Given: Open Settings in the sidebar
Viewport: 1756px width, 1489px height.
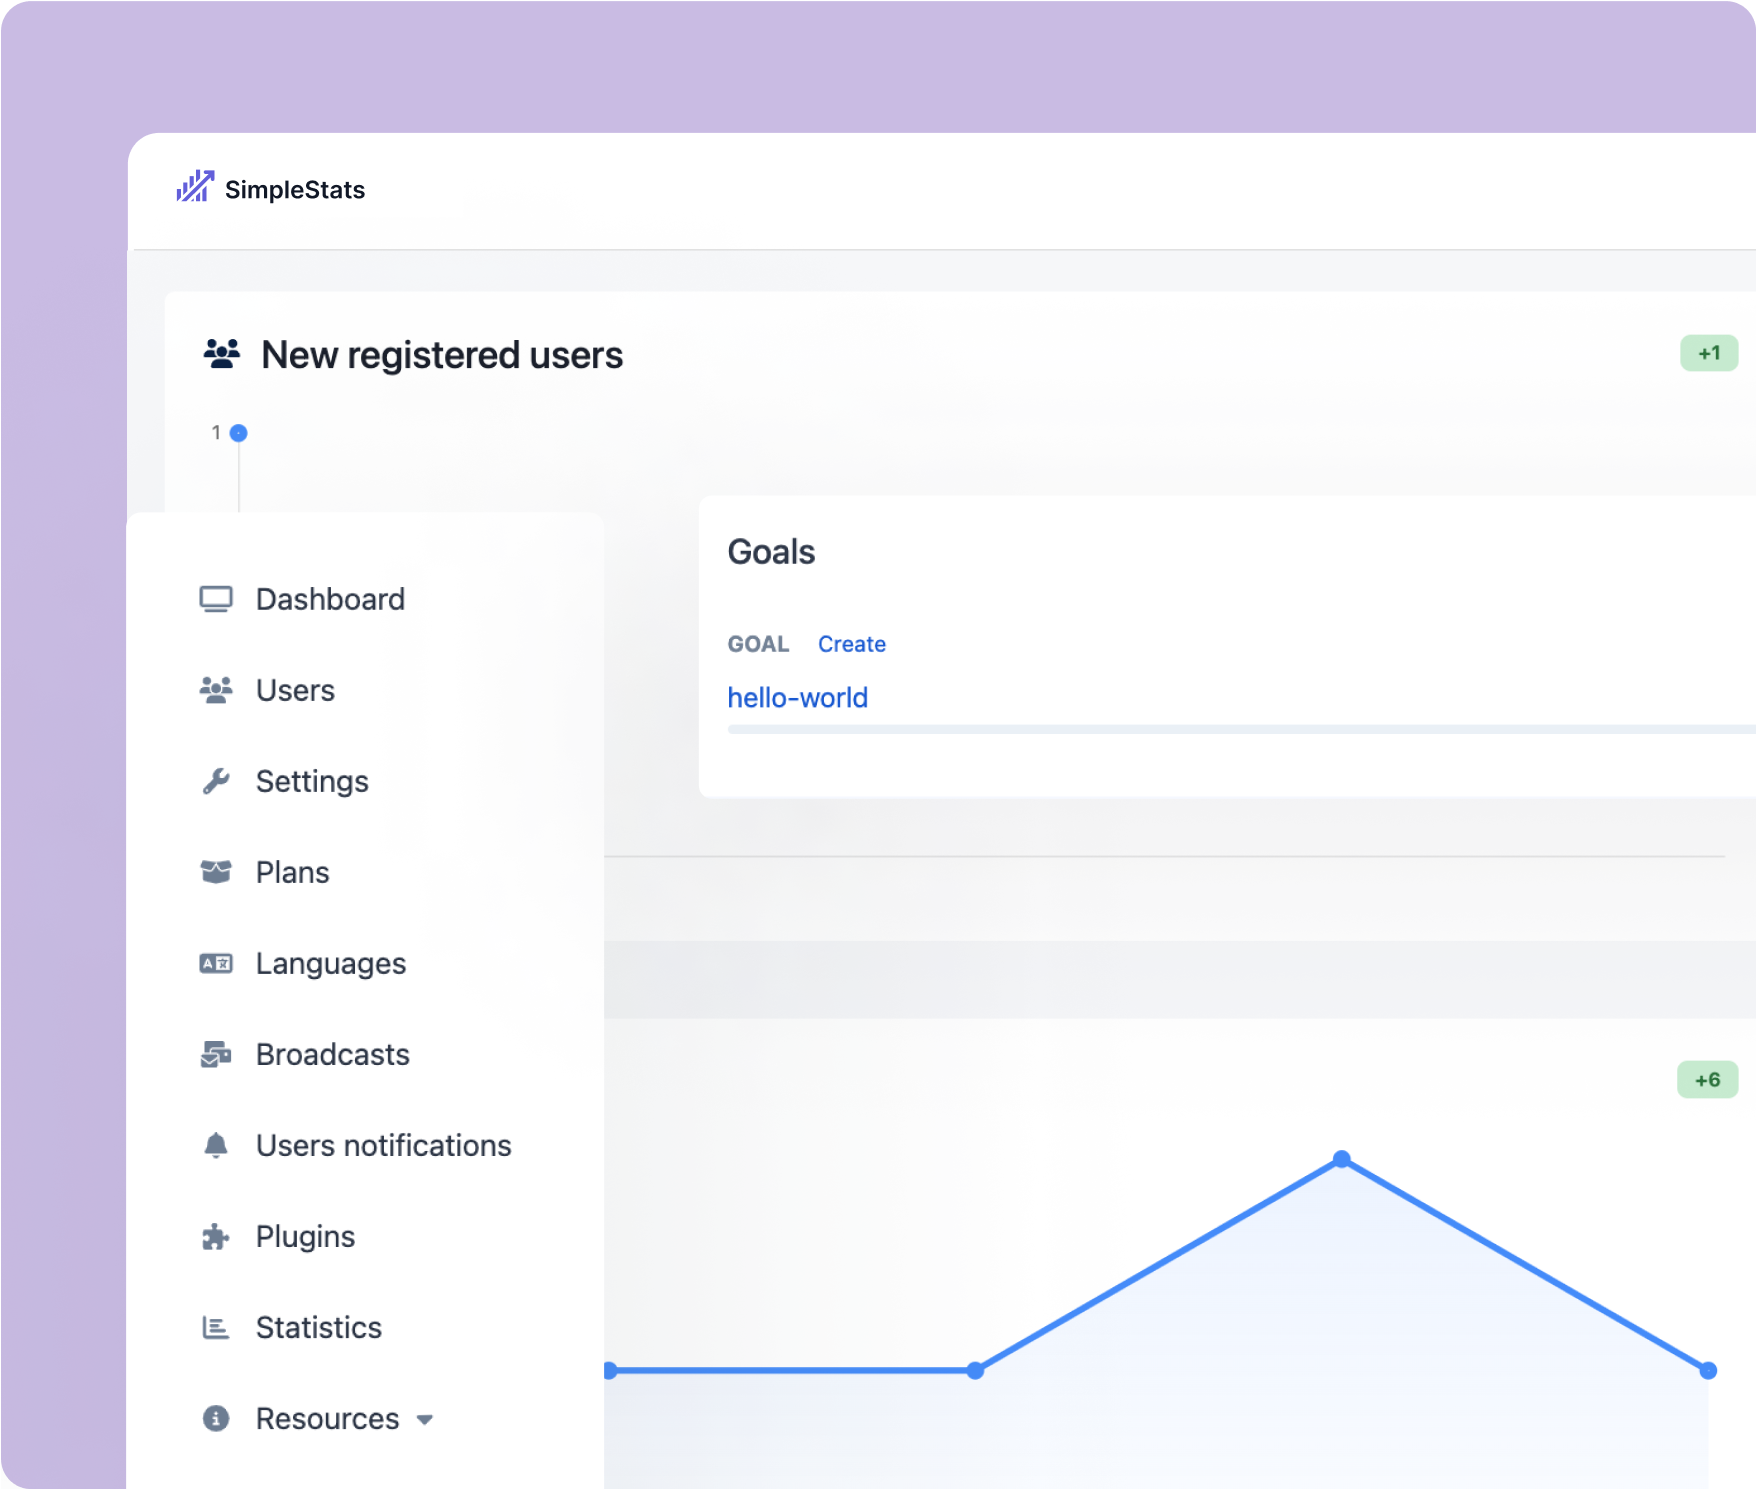Looking at the screenshot, I should click(312, 781).
